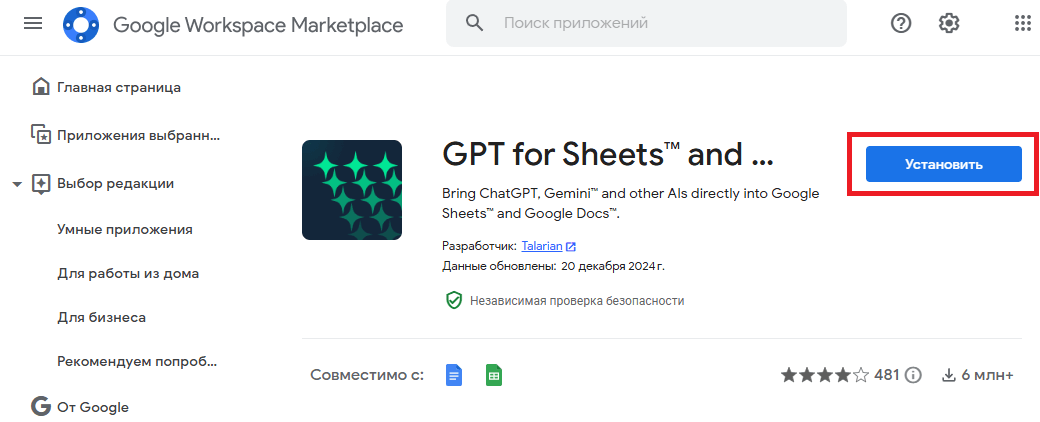Click the Google Sheets compatibility icon
This screenshot has height=422, width=1040.
point(493,376)
